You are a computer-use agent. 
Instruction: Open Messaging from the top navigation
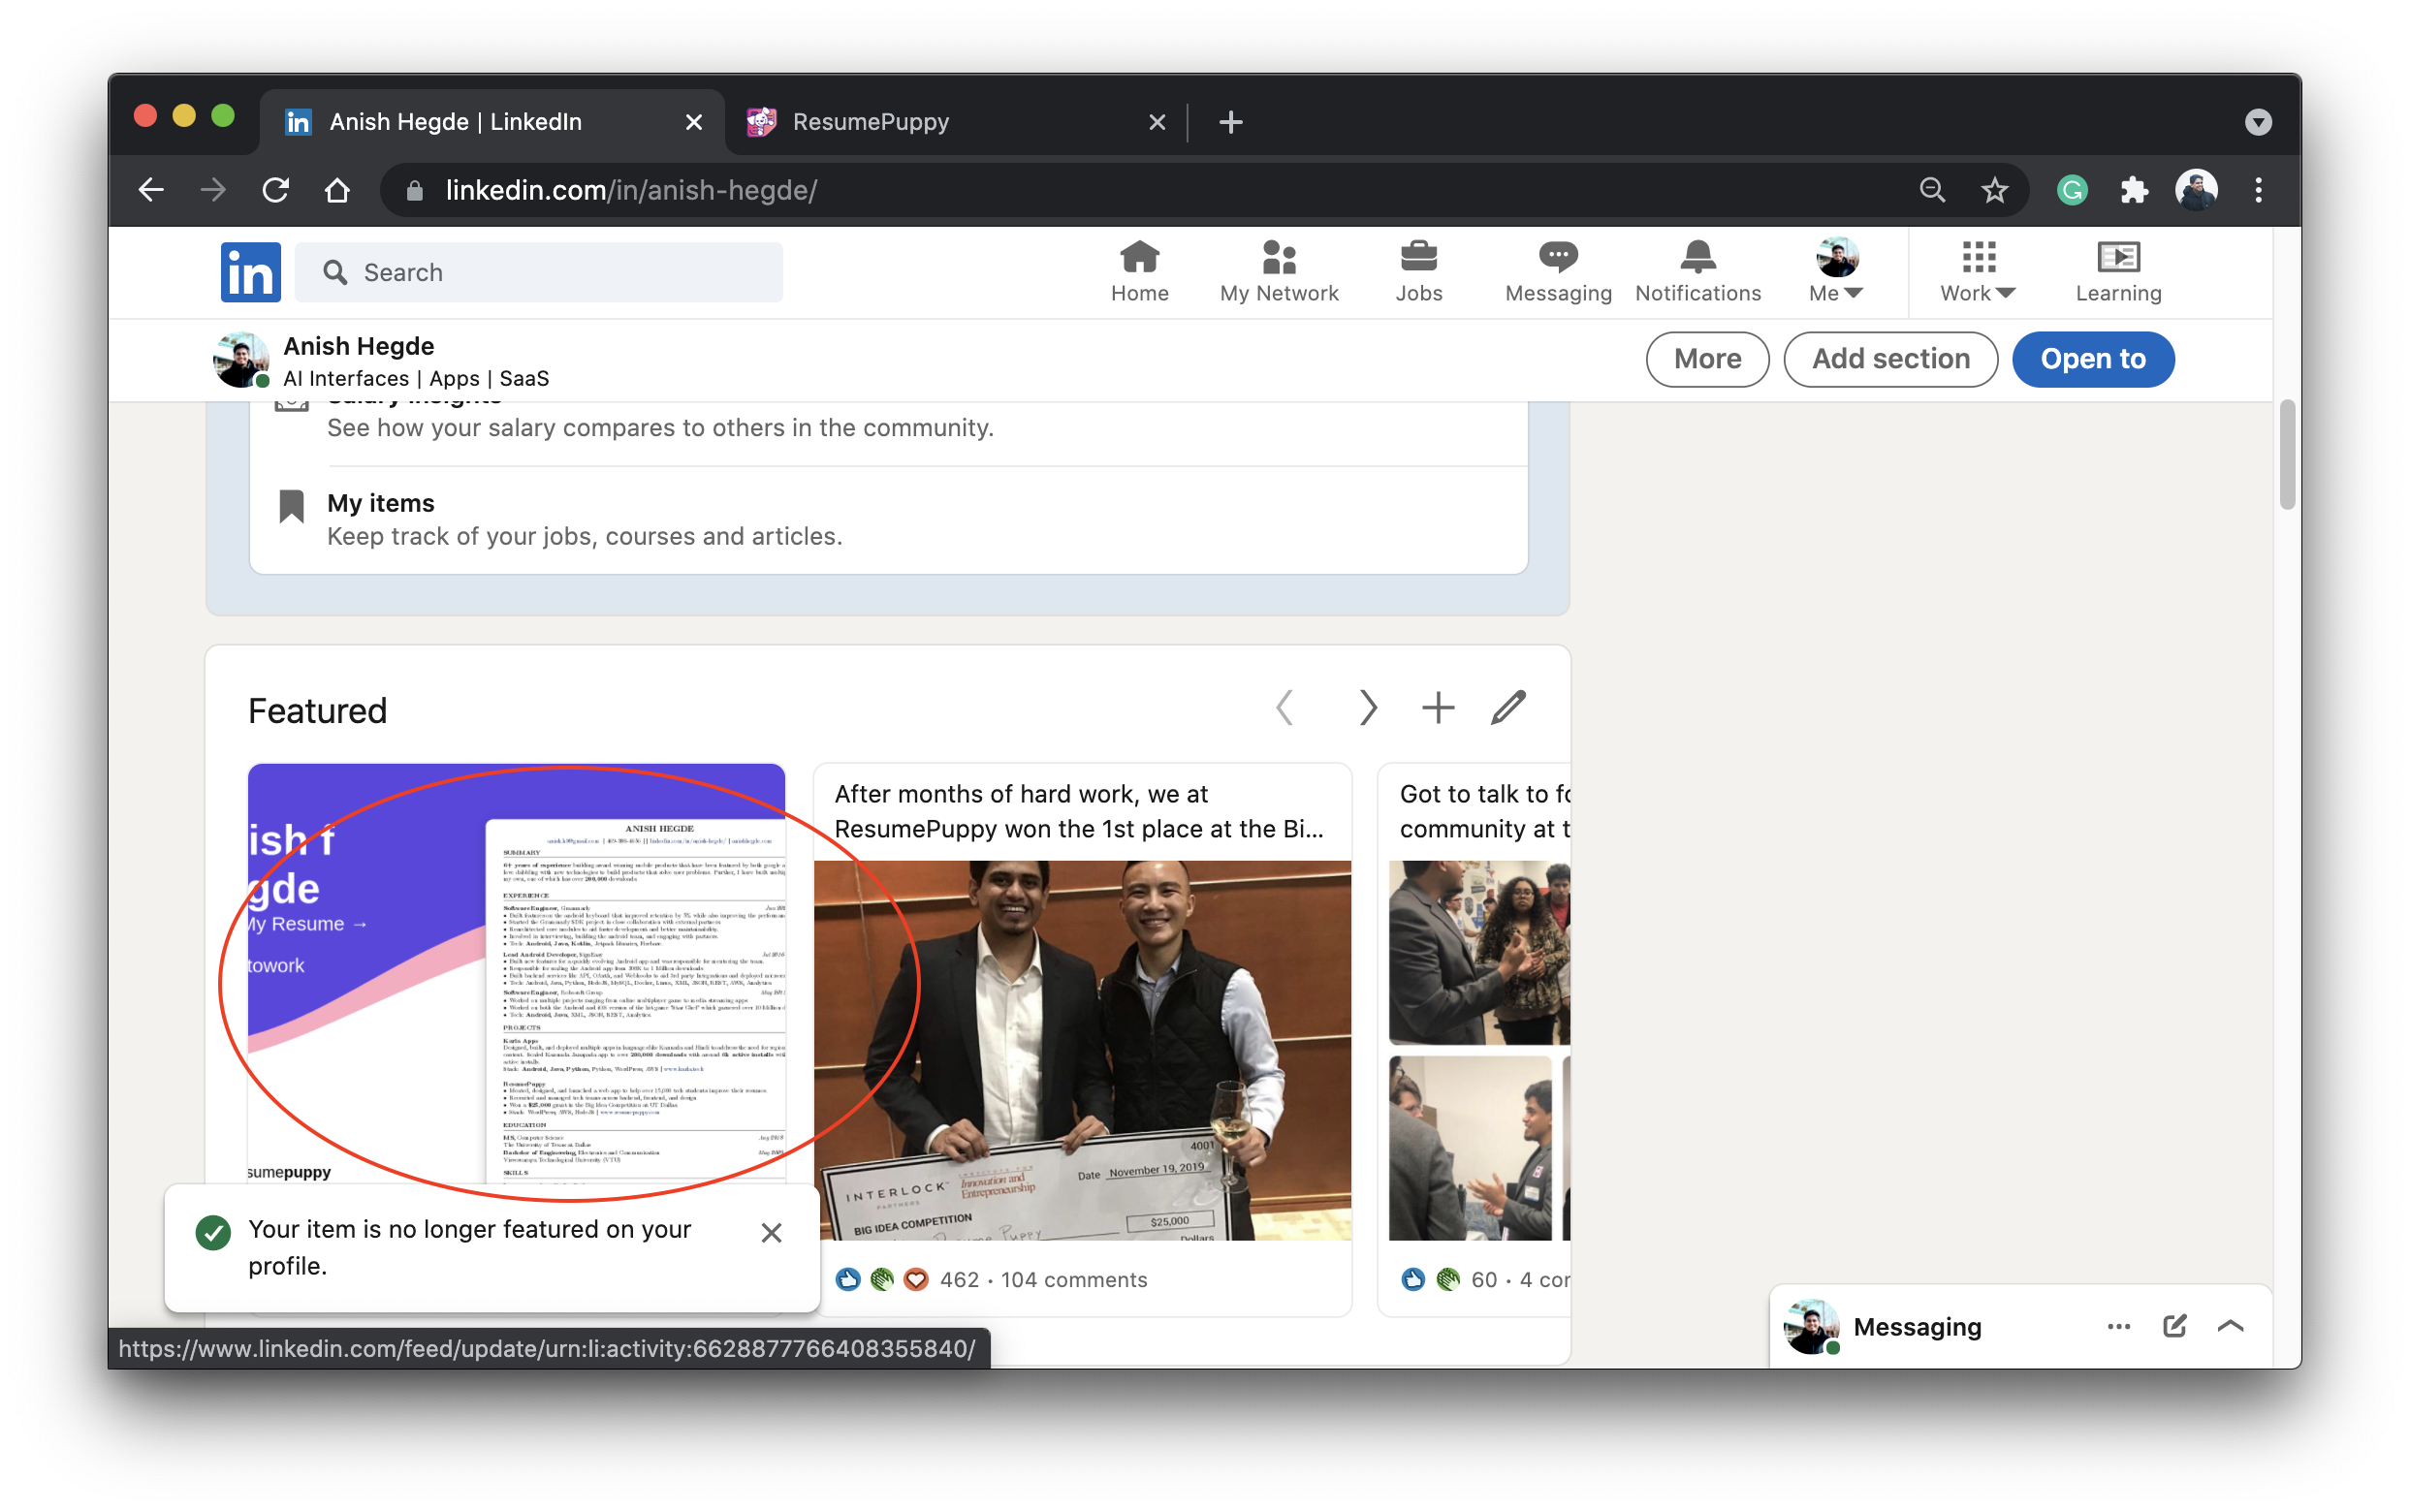(x=1558, y=271)
